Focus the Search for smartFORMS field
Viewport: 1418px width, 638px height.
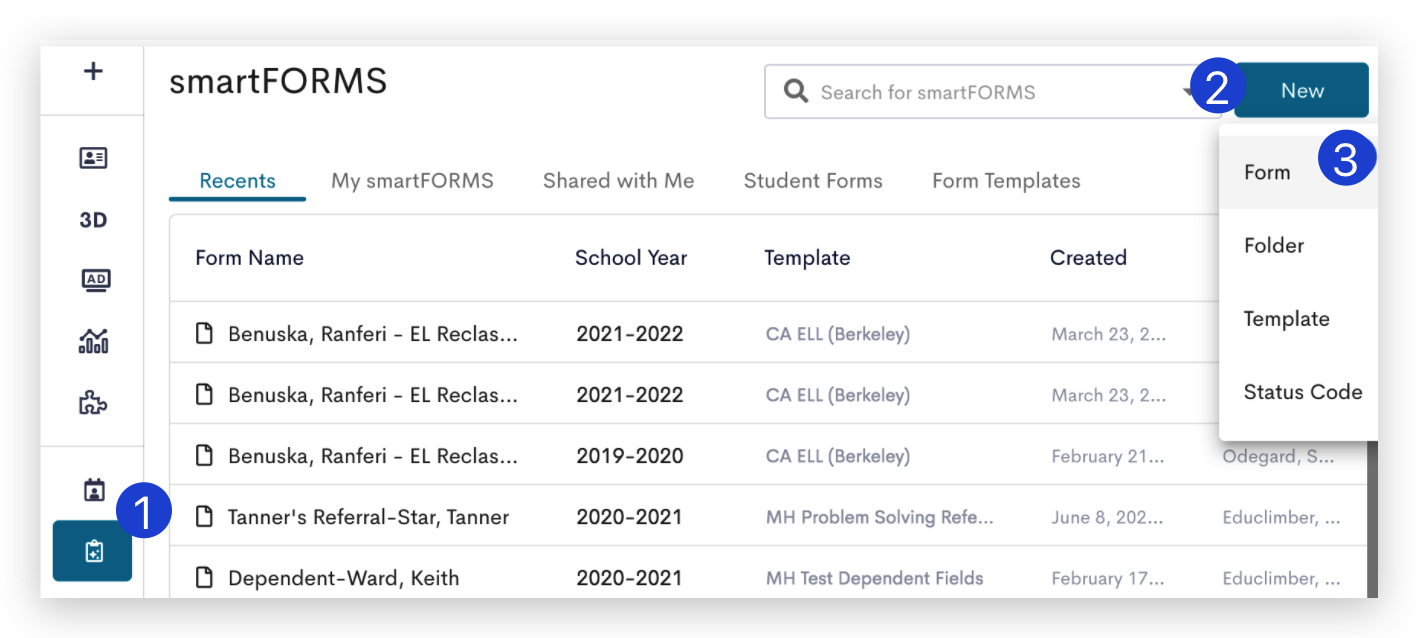[992, 92]
